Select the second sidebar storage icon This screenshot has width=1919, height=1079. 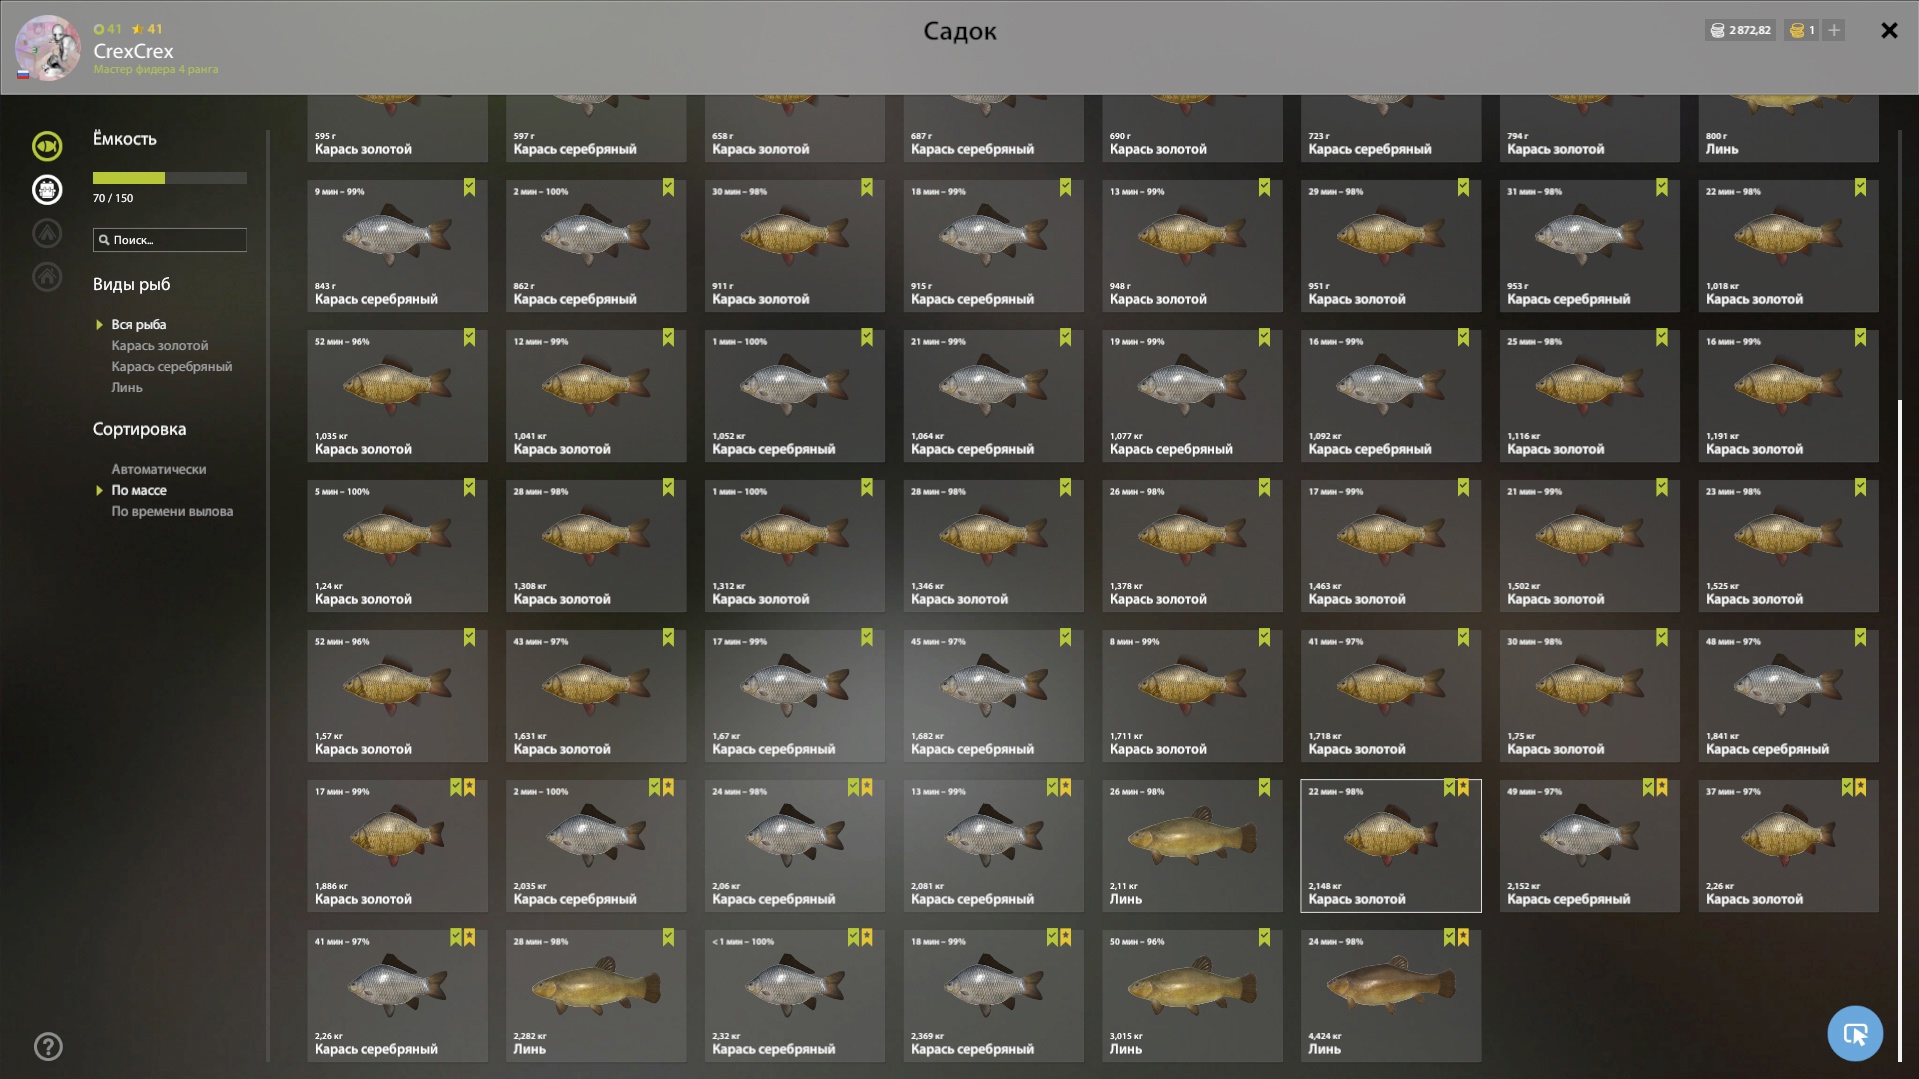click(47, 190)
